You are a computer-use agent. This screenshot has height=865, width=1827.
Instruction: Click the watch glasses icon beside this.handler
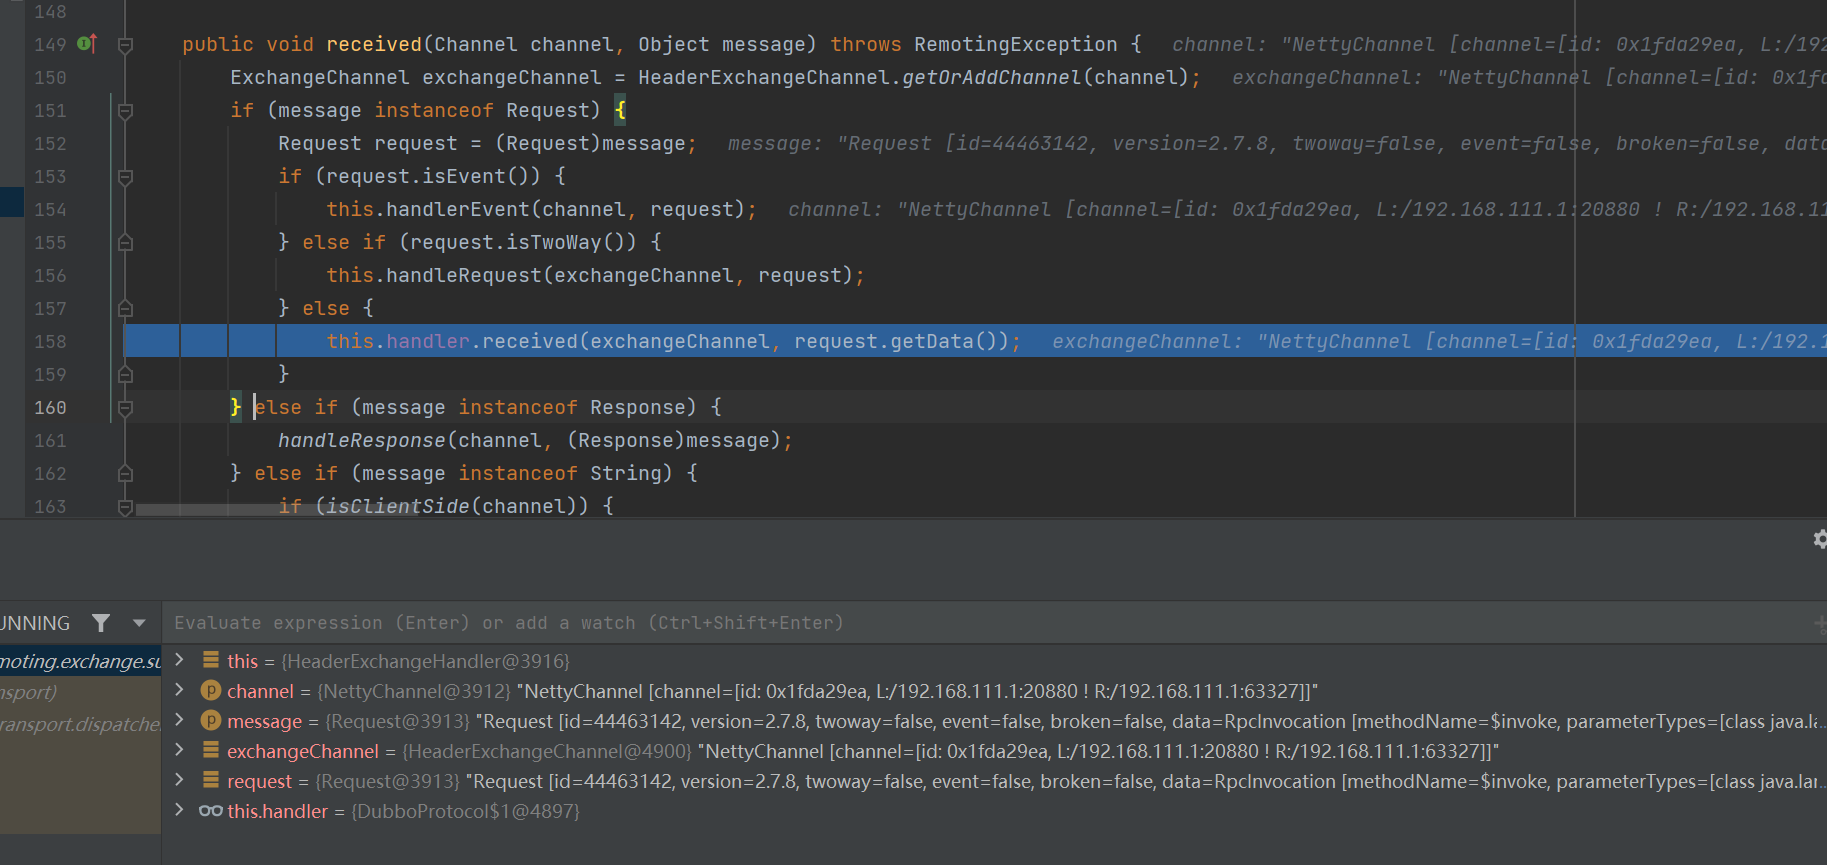[210, 810]
